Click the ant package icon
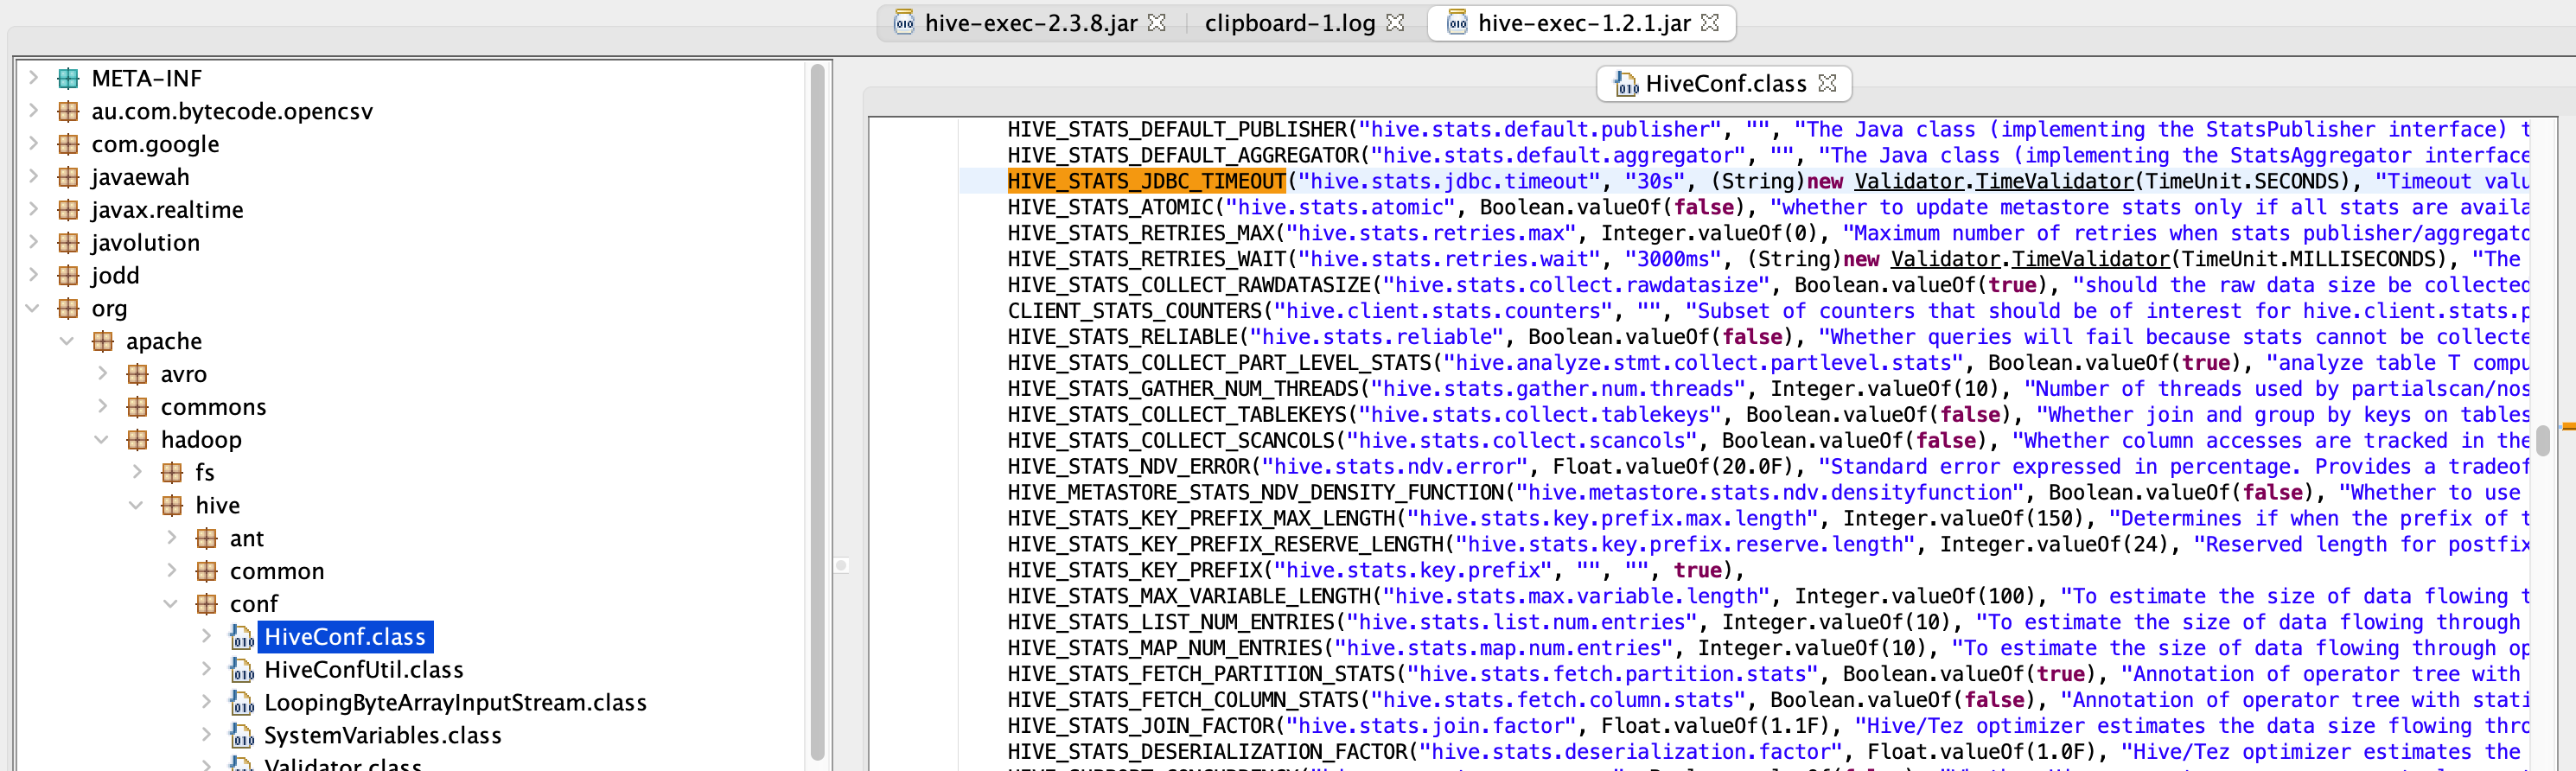2576x771 pixels. pos(207,538)
